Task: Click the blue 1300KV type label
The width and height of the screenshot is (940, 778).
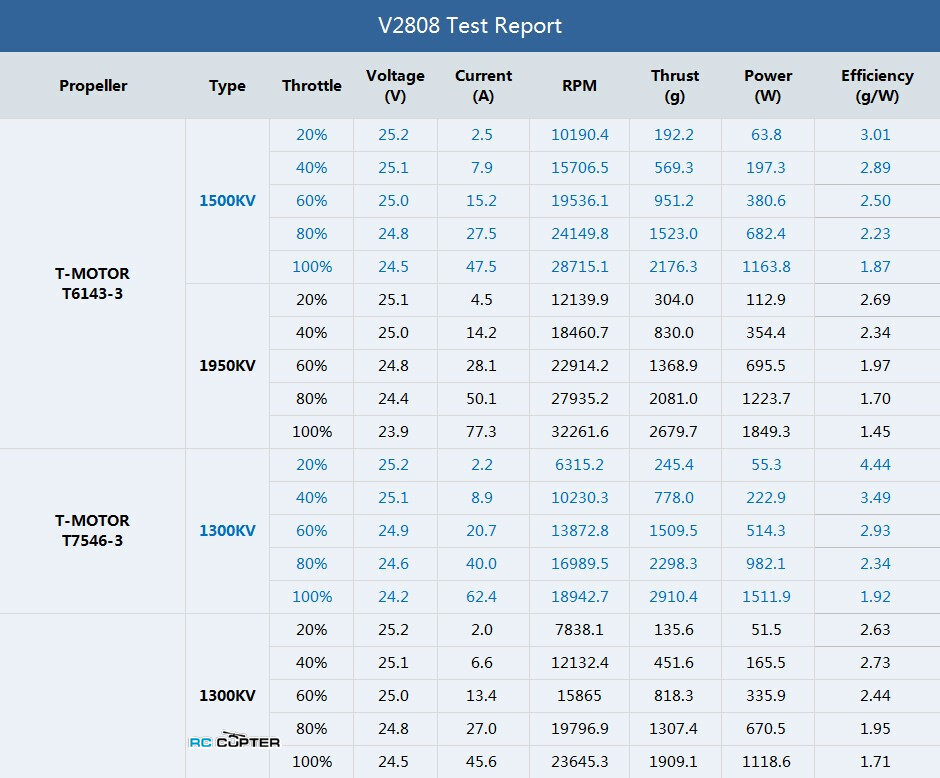Action: point(227,531)
